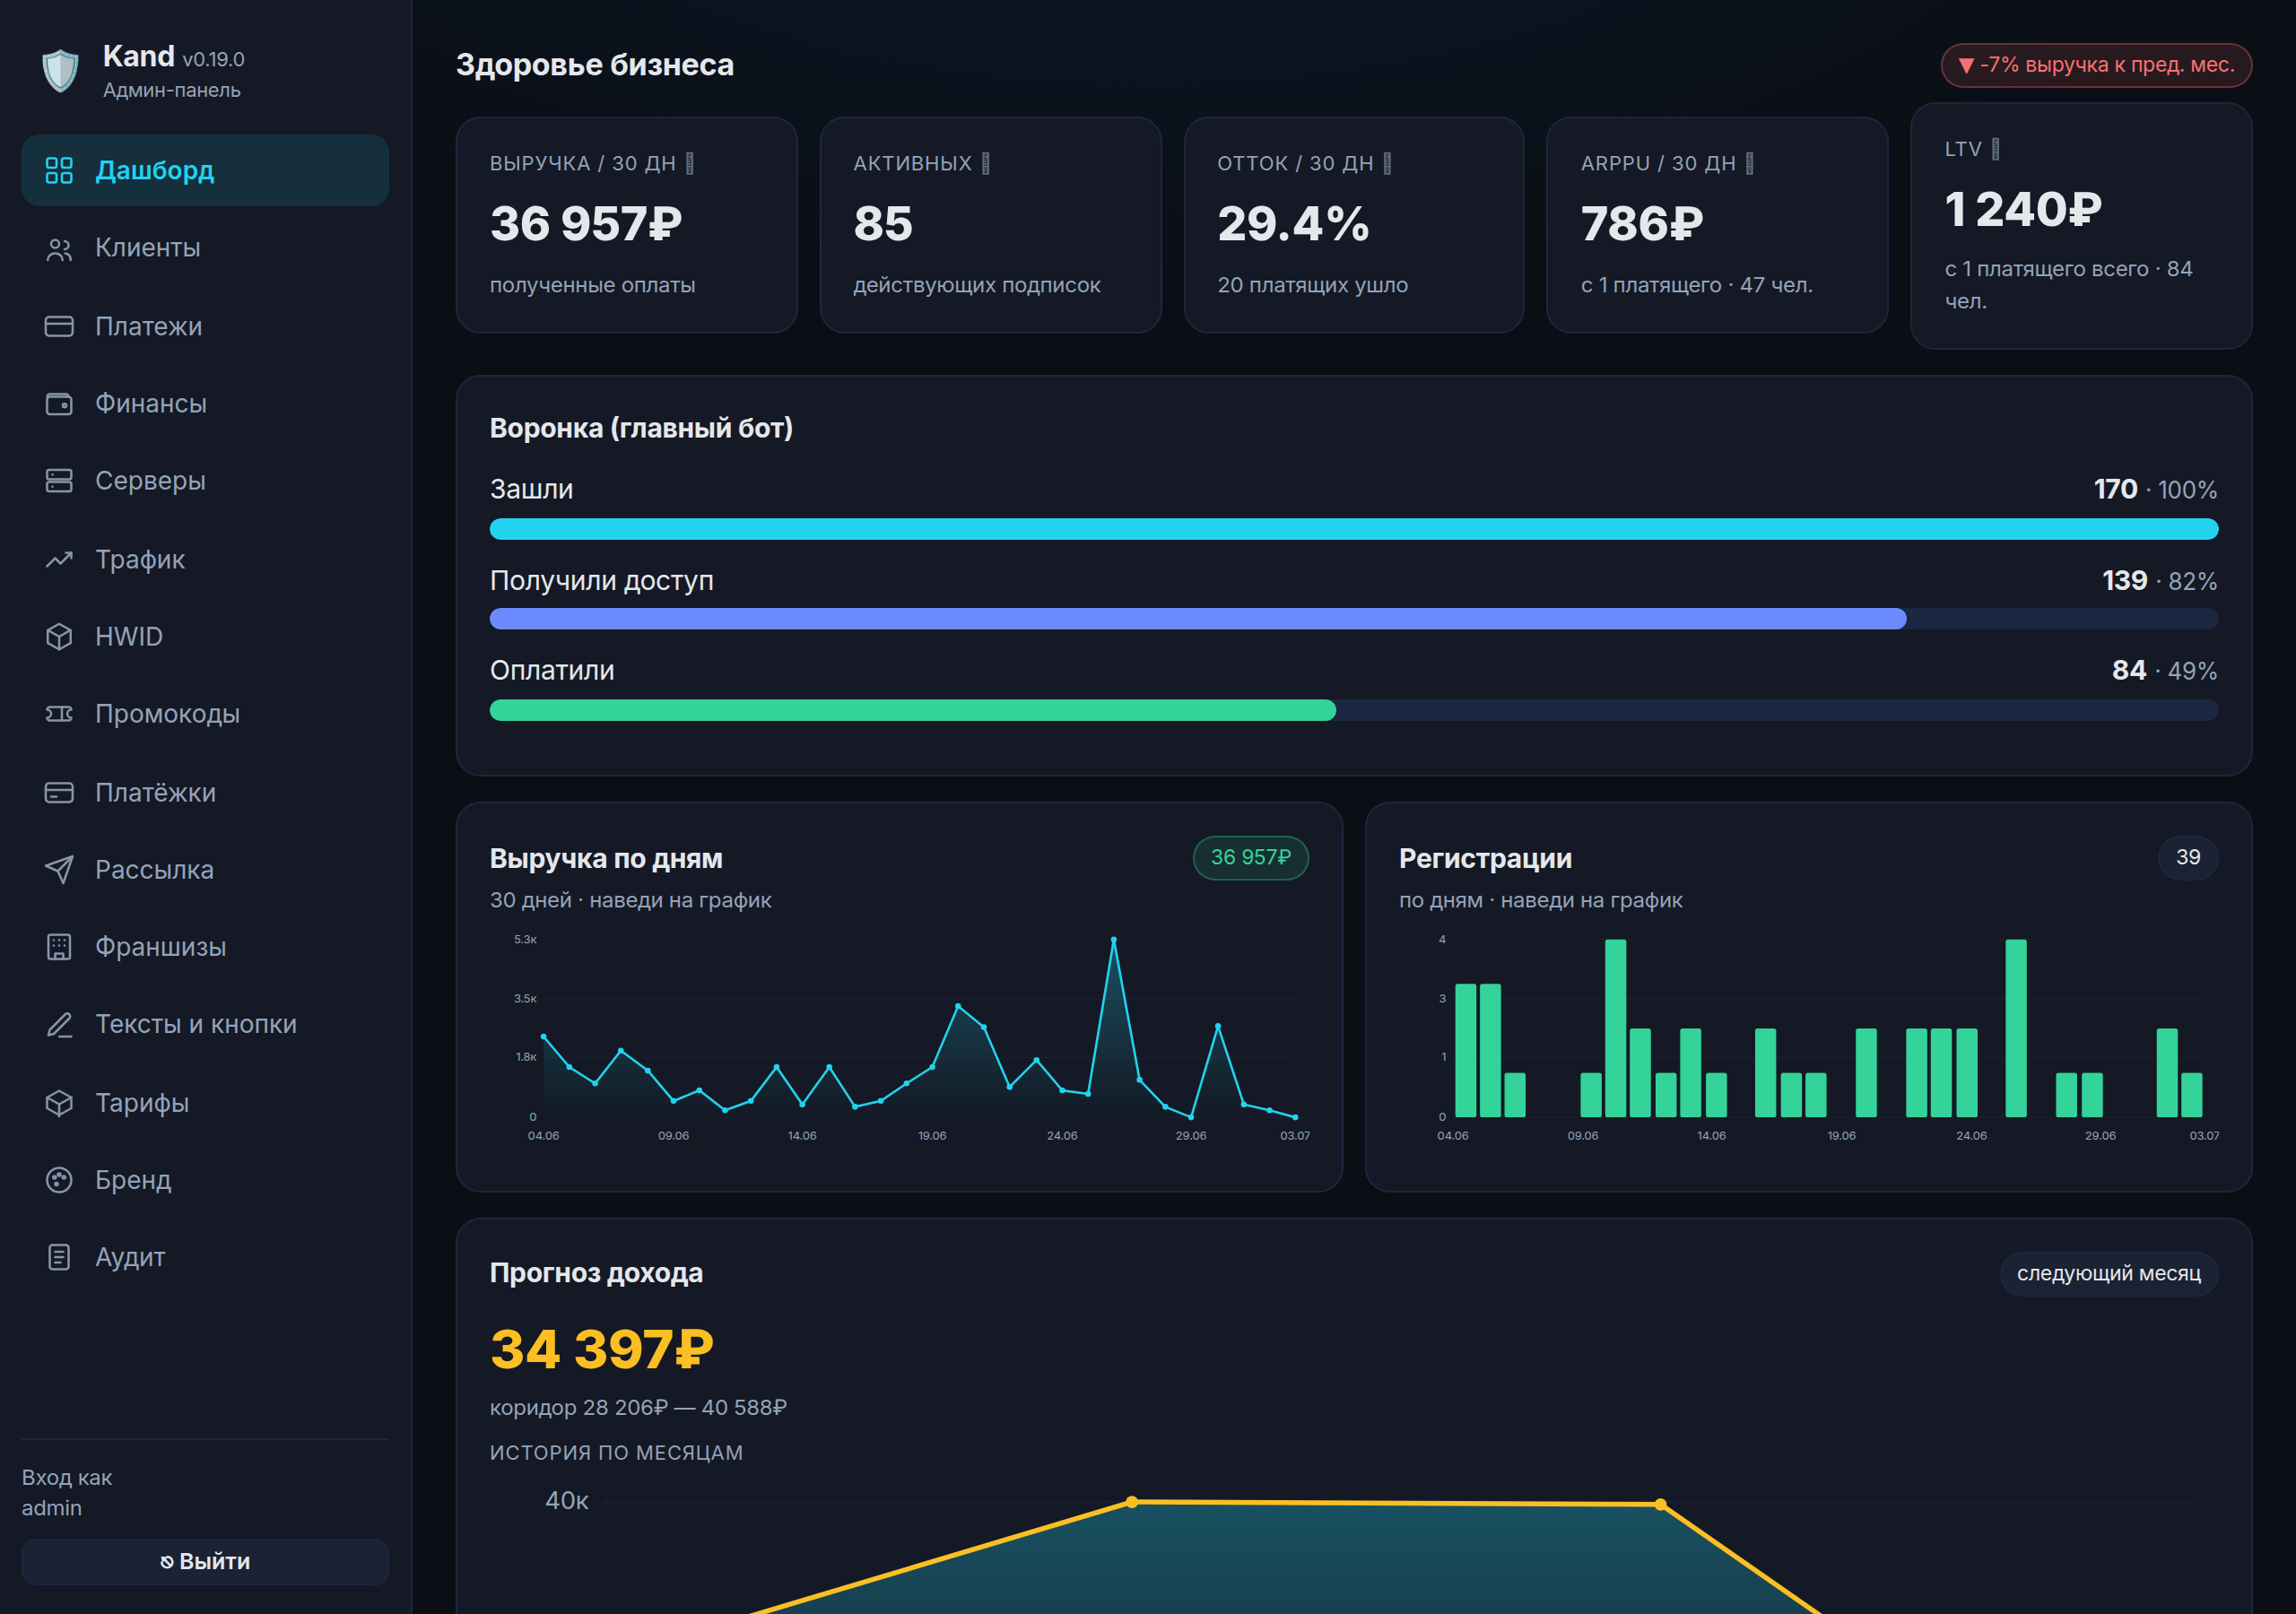Open the Клиенты users icon

coord(59,249)
